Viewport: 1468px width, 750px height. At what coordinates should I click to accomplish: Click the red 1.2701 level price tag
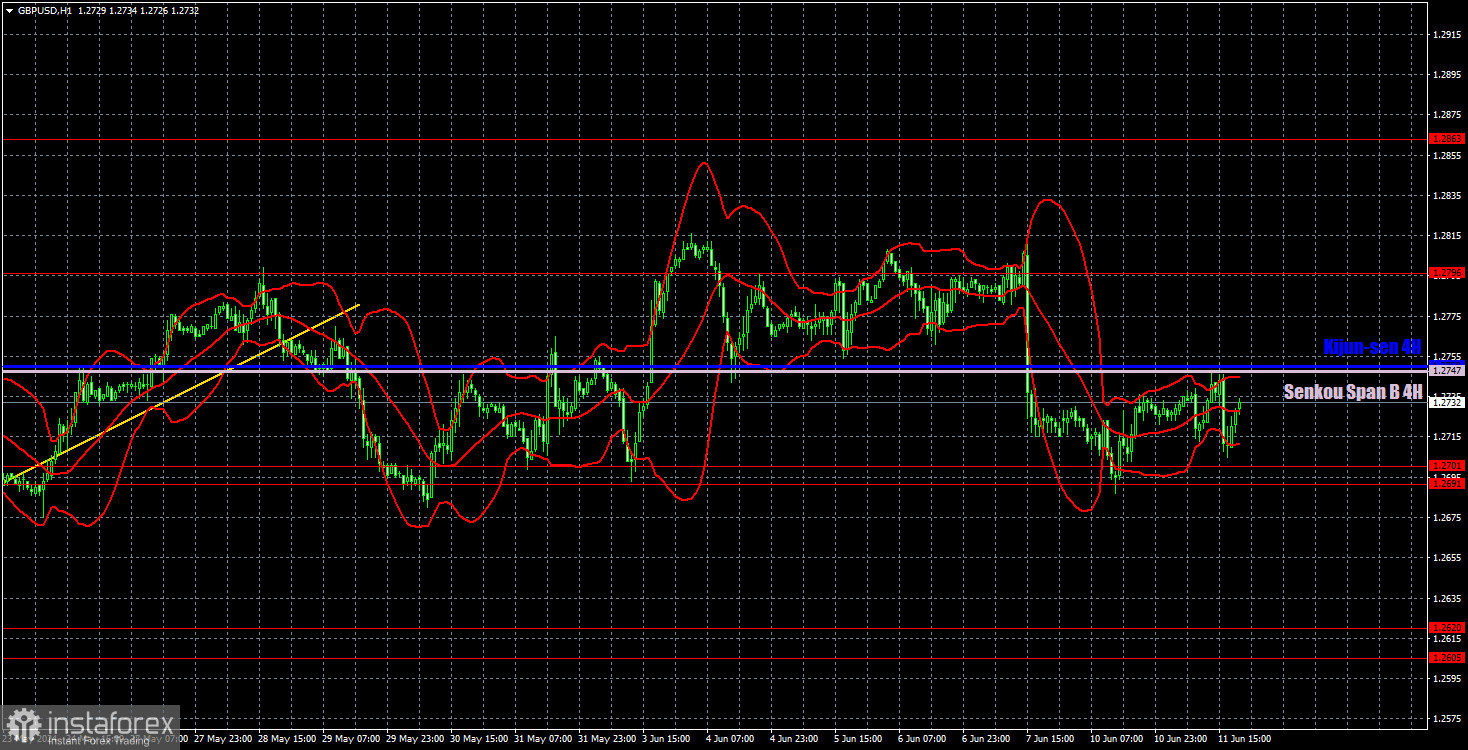coord(1447,465)
